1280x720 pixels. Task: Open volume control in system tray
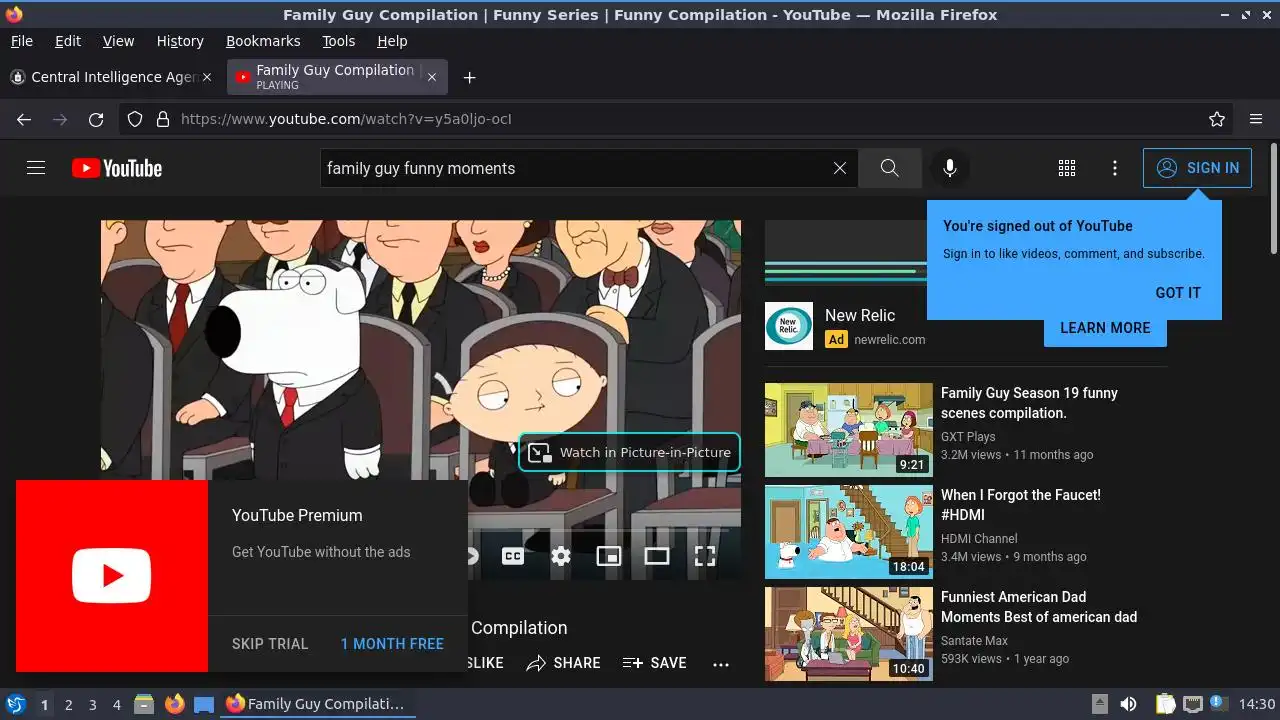click(1128, 704)
